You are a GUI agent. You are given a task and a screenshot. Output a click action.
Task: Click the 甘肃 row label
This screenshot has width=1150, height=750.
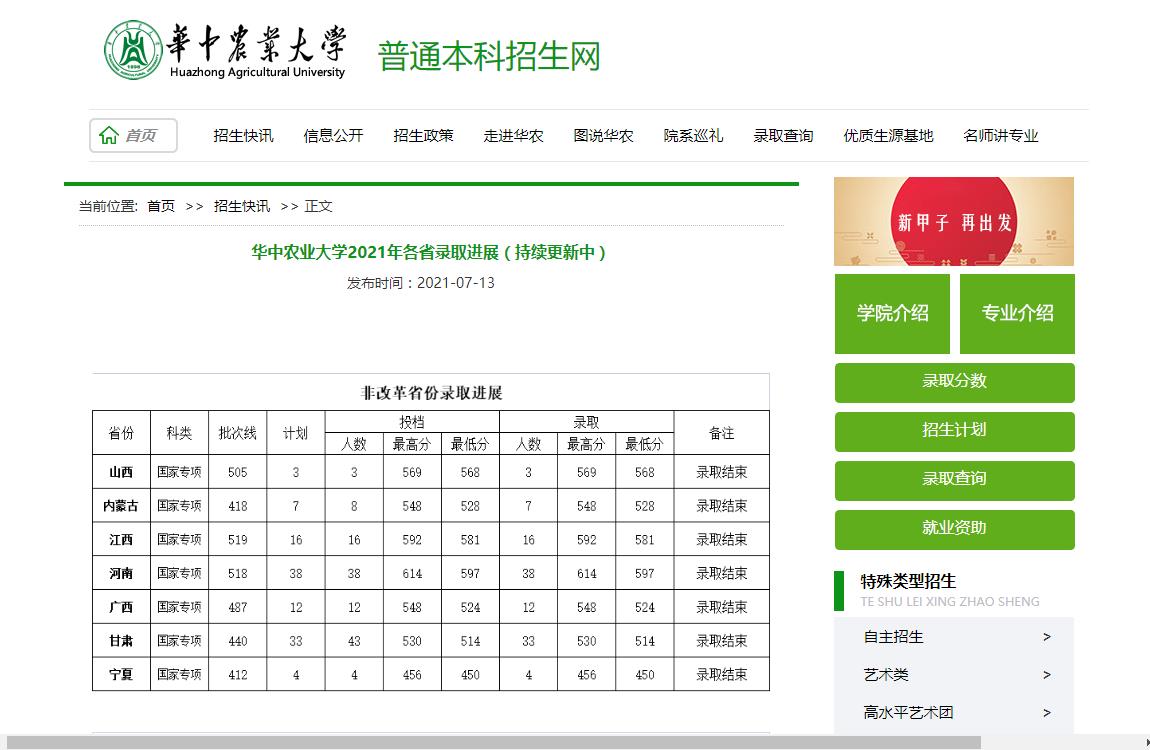[x=121, y=641]
